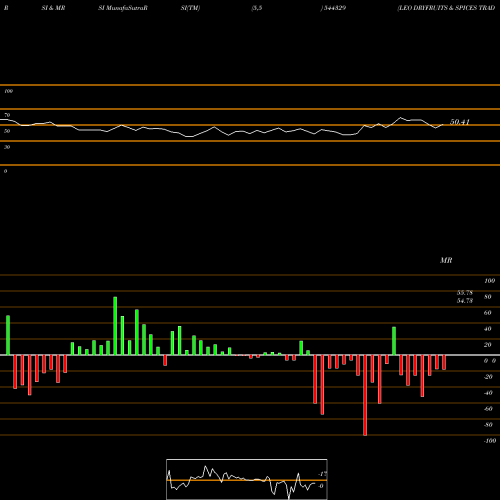Click the '70' level label on RSI axis
500x500 pixels.
click(x=7, y=115)
